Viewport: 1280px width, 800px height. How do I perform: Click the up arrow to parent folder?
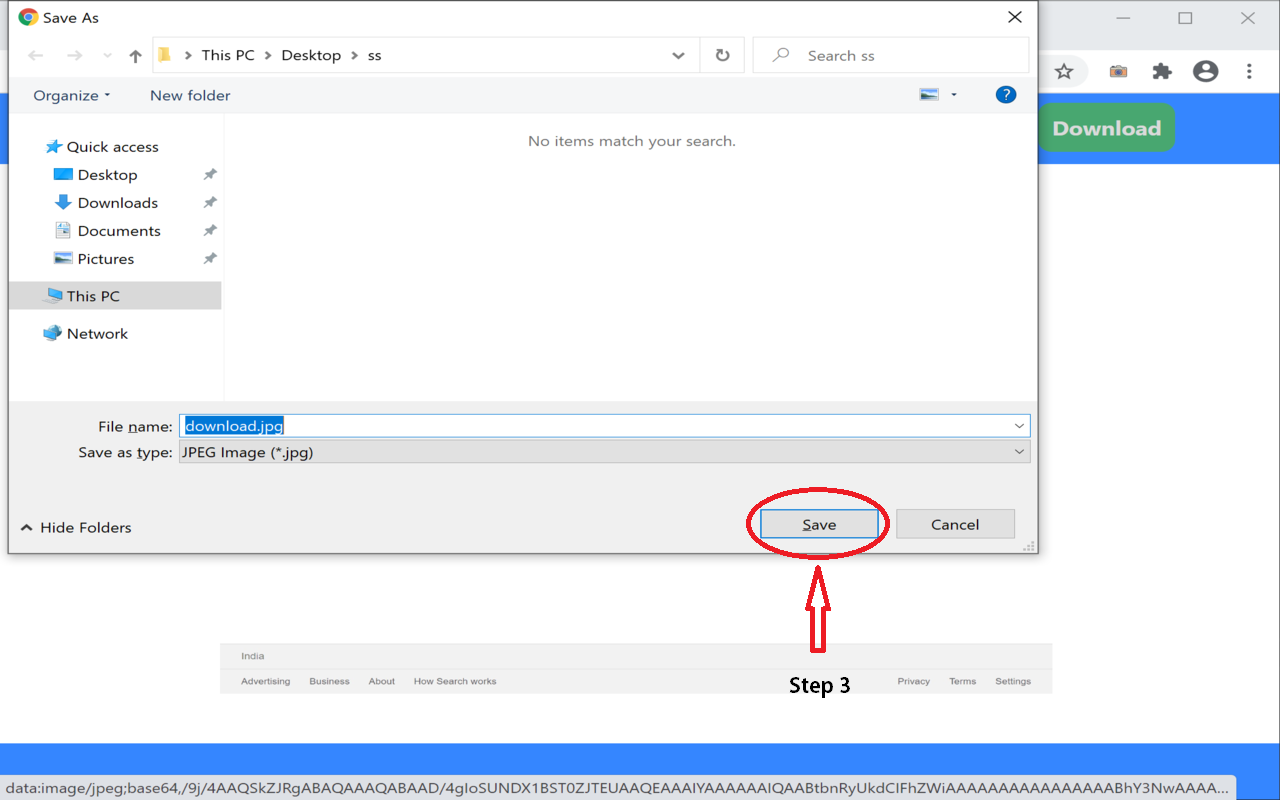click(135, 55)
